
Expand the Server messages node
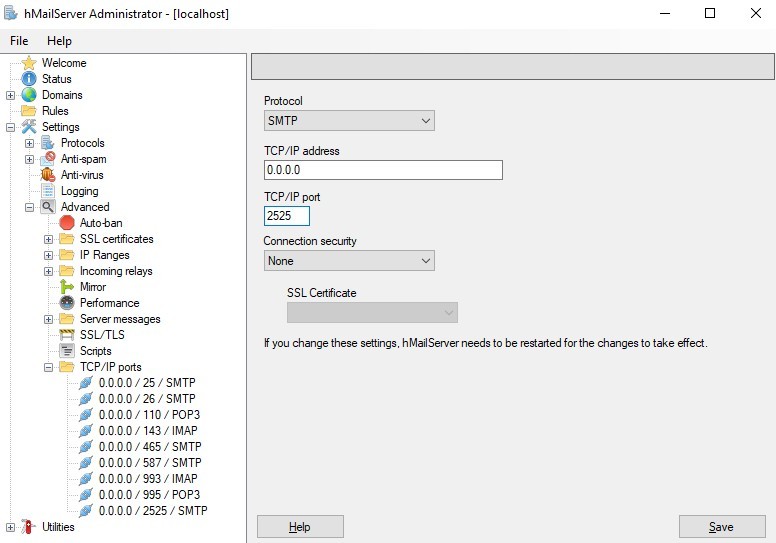48,319
